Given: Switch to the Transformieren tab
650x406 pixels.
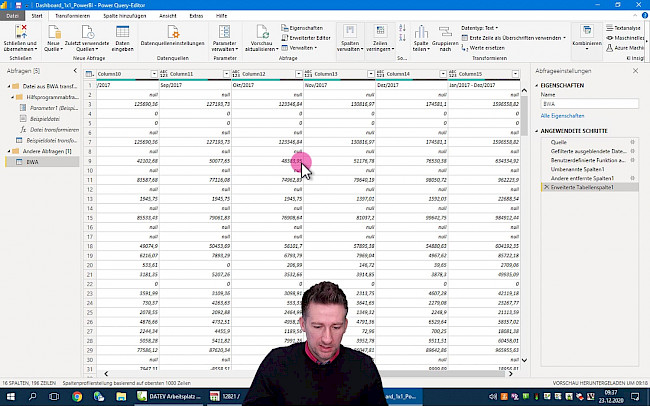Looking at the screenshot, I should [71, 17].
